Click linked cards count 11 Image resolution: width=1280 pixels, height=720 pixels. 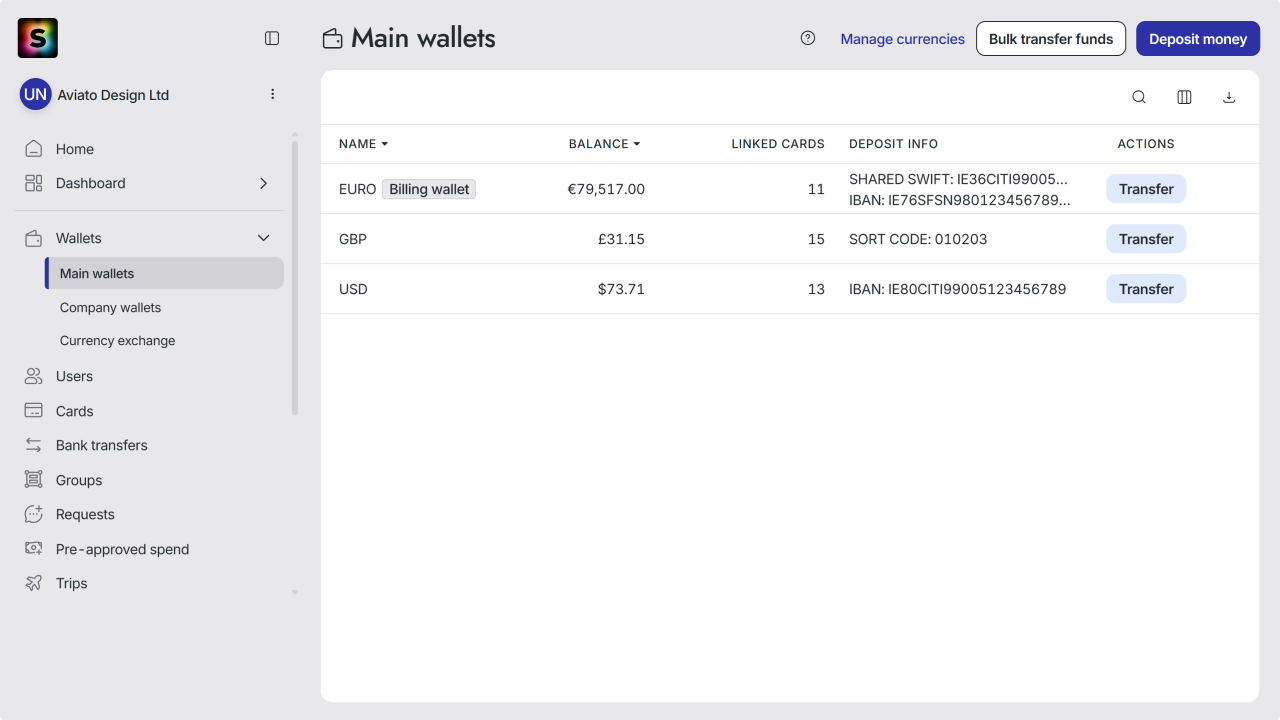coord(816,189)
